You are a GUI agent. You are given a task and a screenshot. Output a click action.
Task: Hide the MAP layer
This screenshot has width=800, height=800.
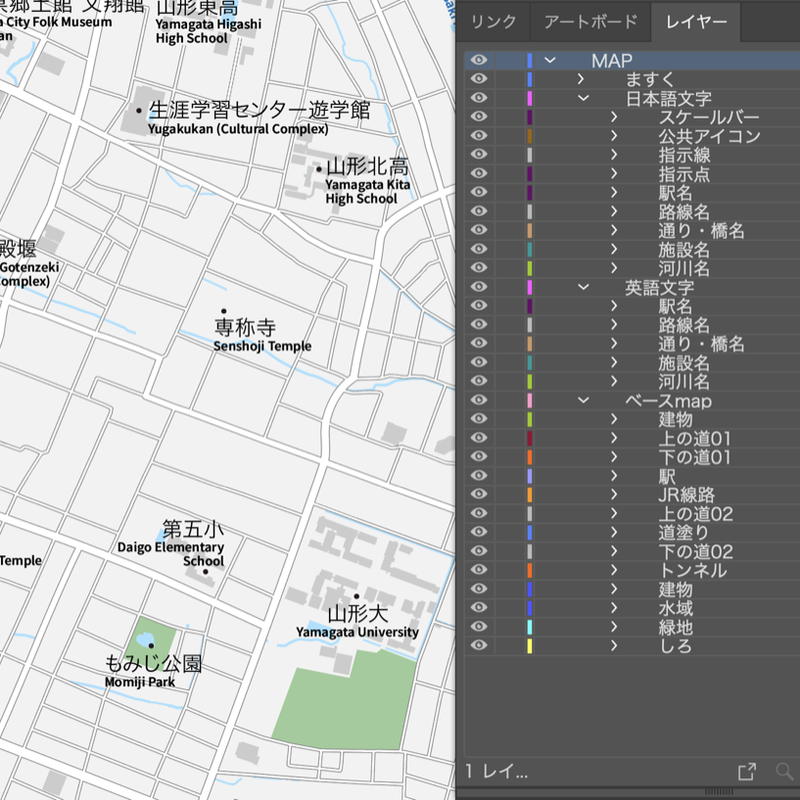click(x=478, y=60)
